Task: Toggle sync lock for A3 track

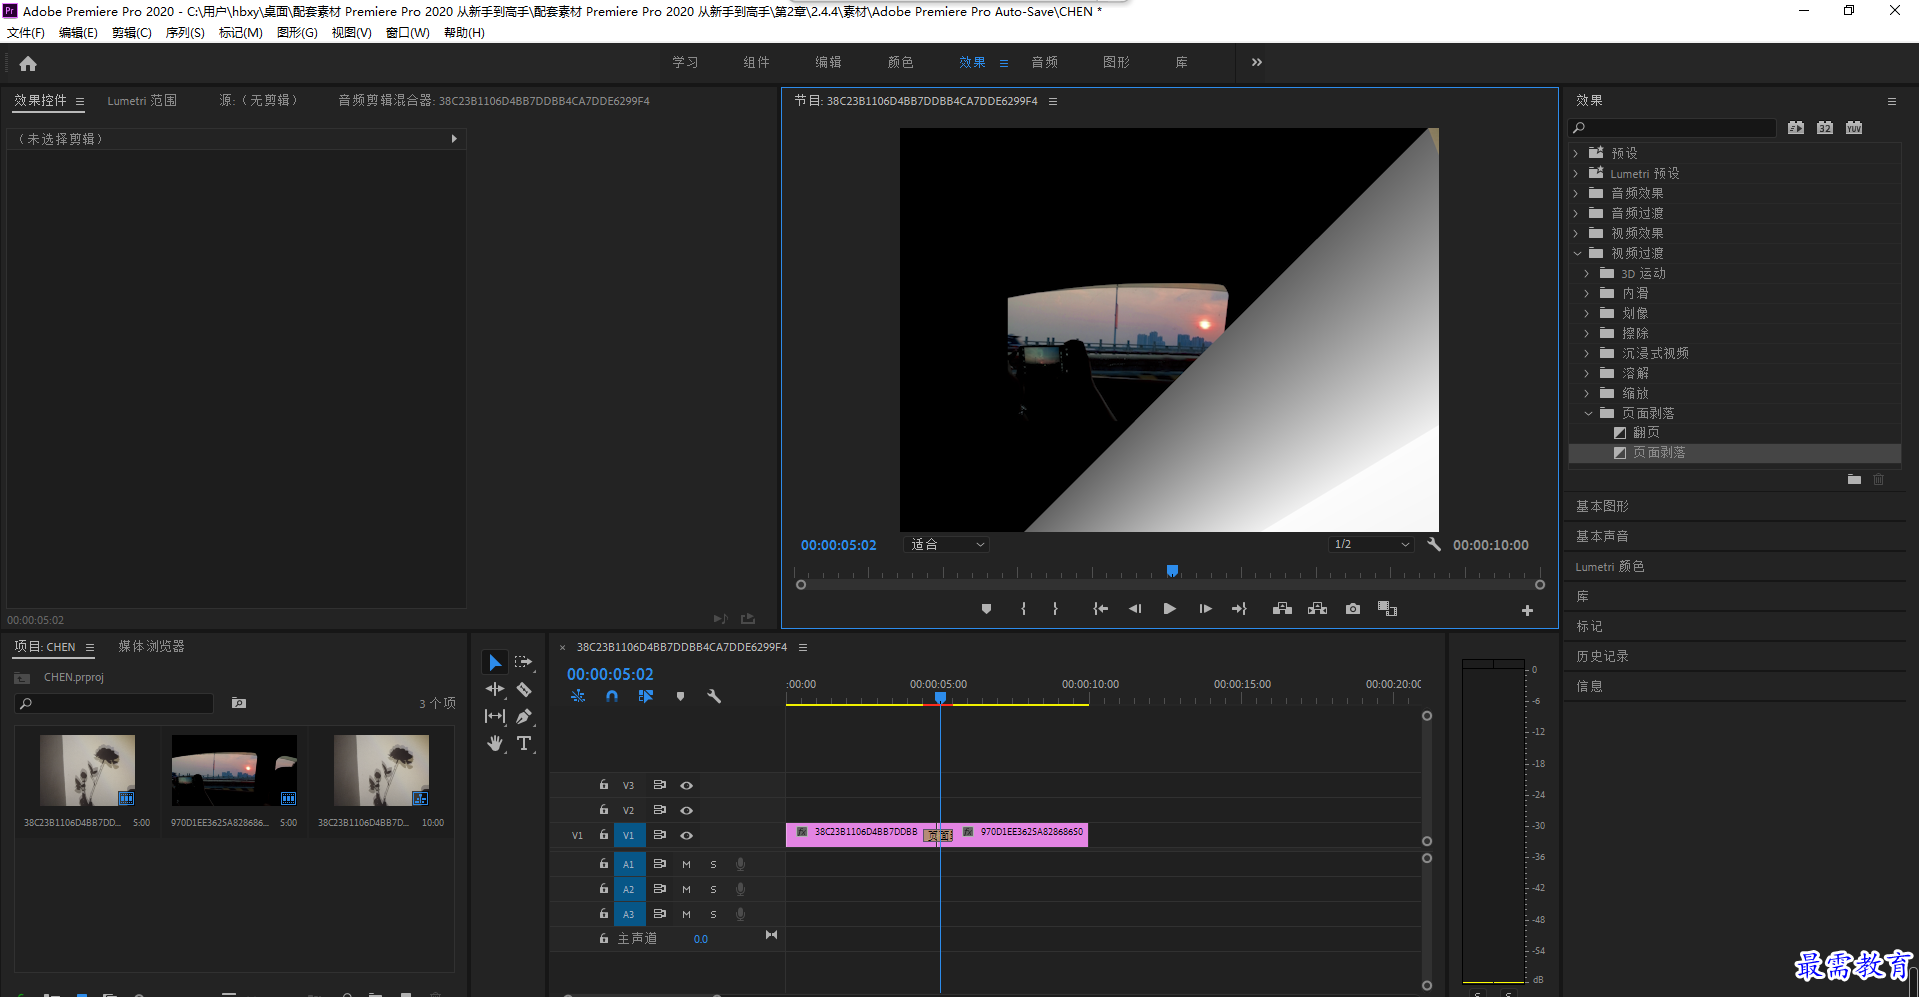Action: (659, 914)
